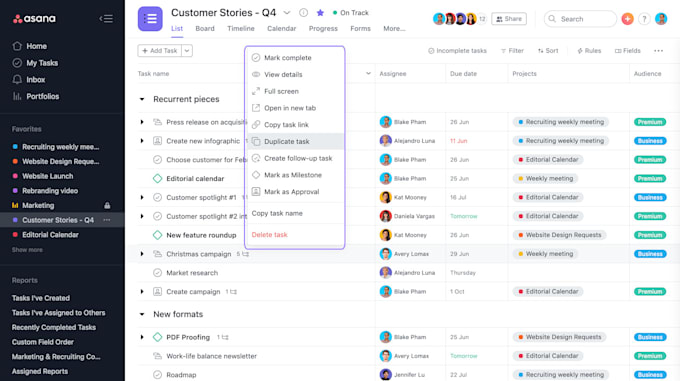This screenshot has height=381, width=680.
Task: Click the orange plus quick-add button
Action: point(627,19)
